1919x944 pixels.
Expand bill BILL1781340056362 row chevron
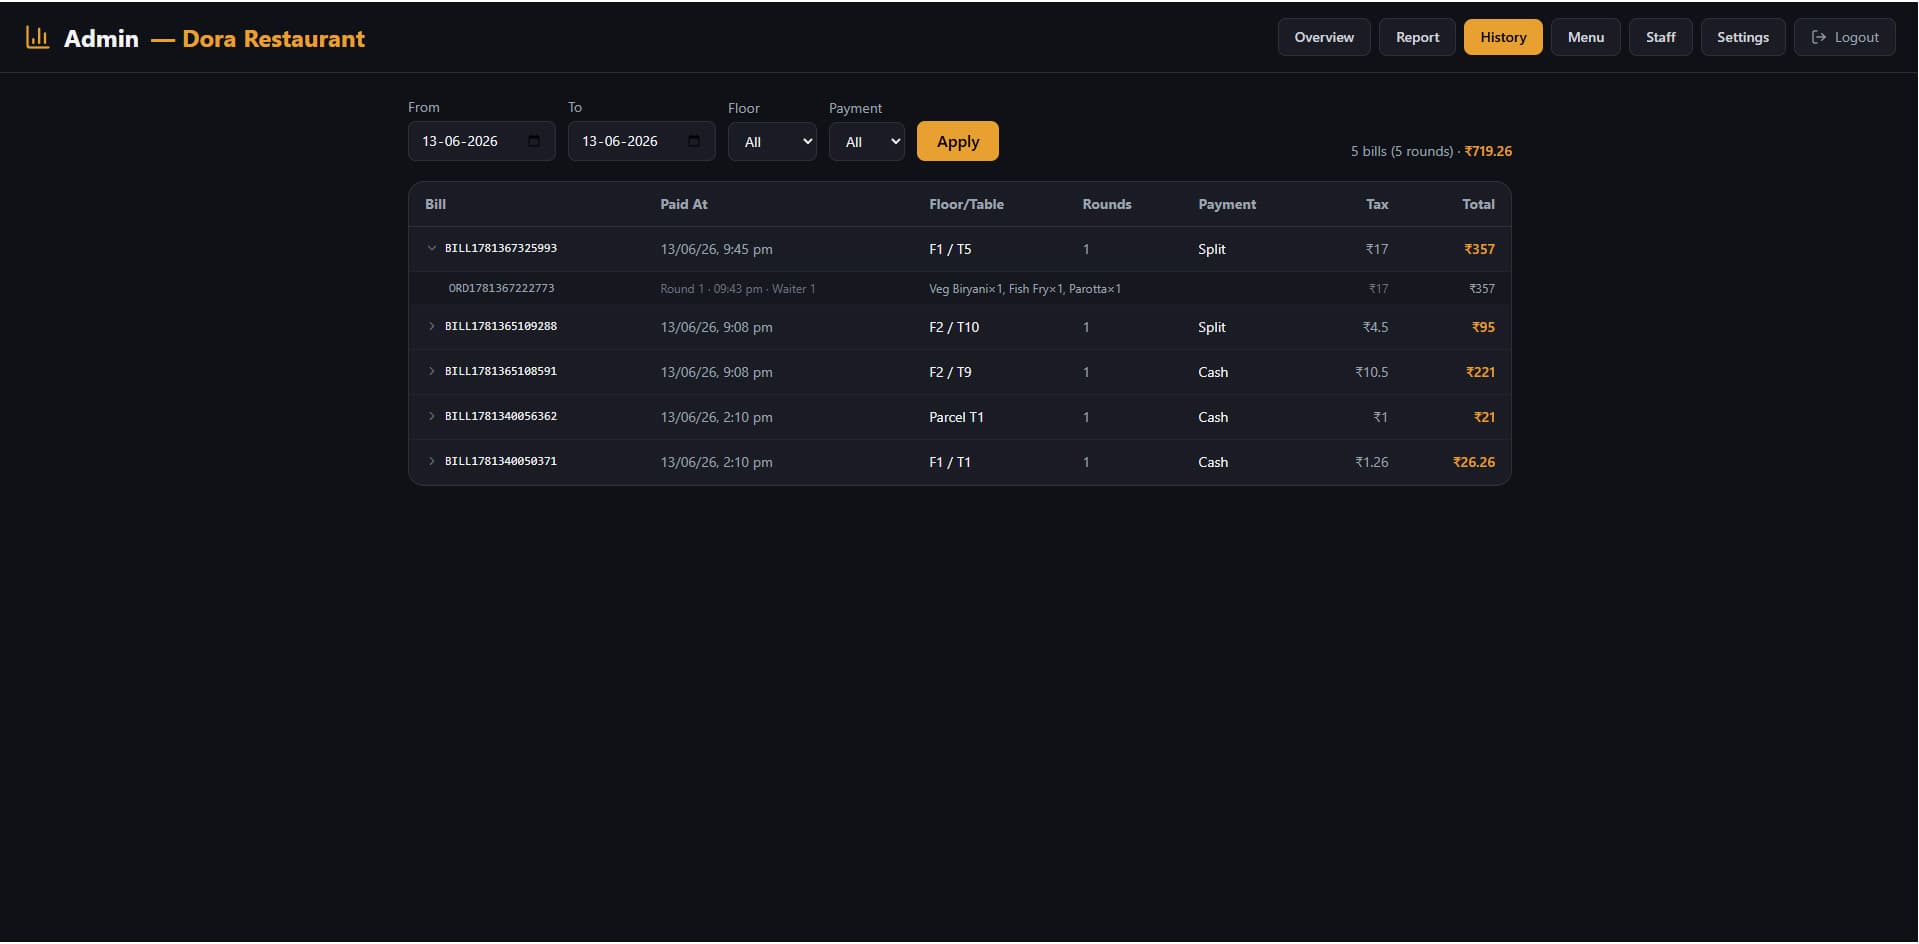coord(432,416)
